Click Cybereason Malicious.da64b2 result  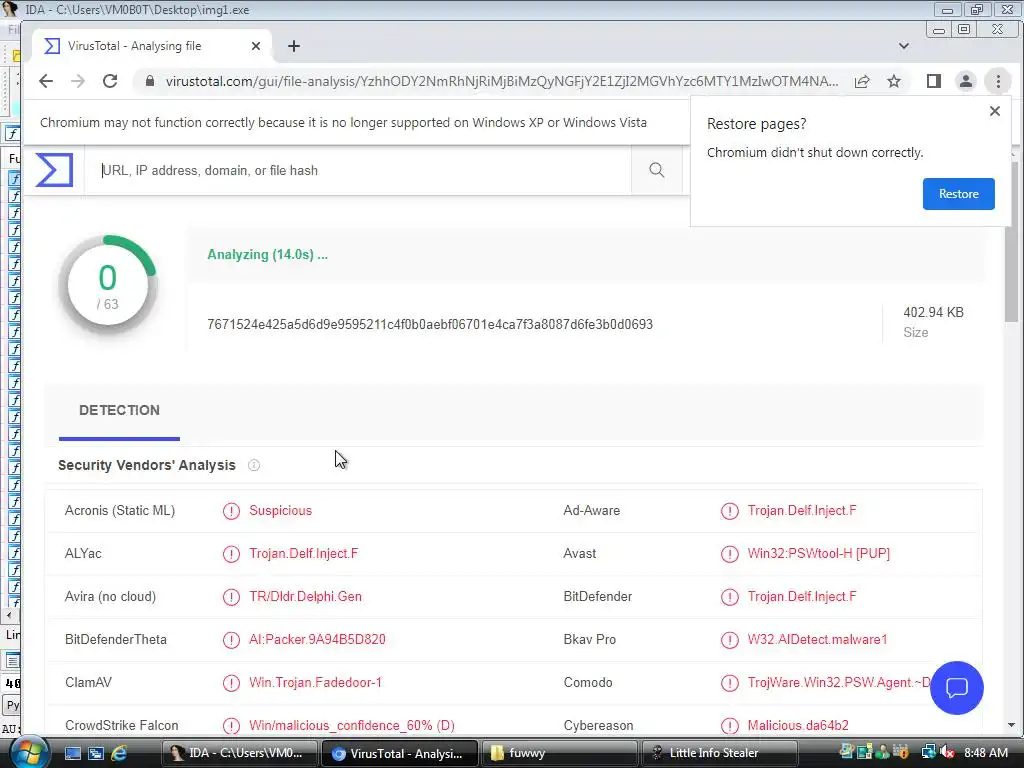pos(798,726)
